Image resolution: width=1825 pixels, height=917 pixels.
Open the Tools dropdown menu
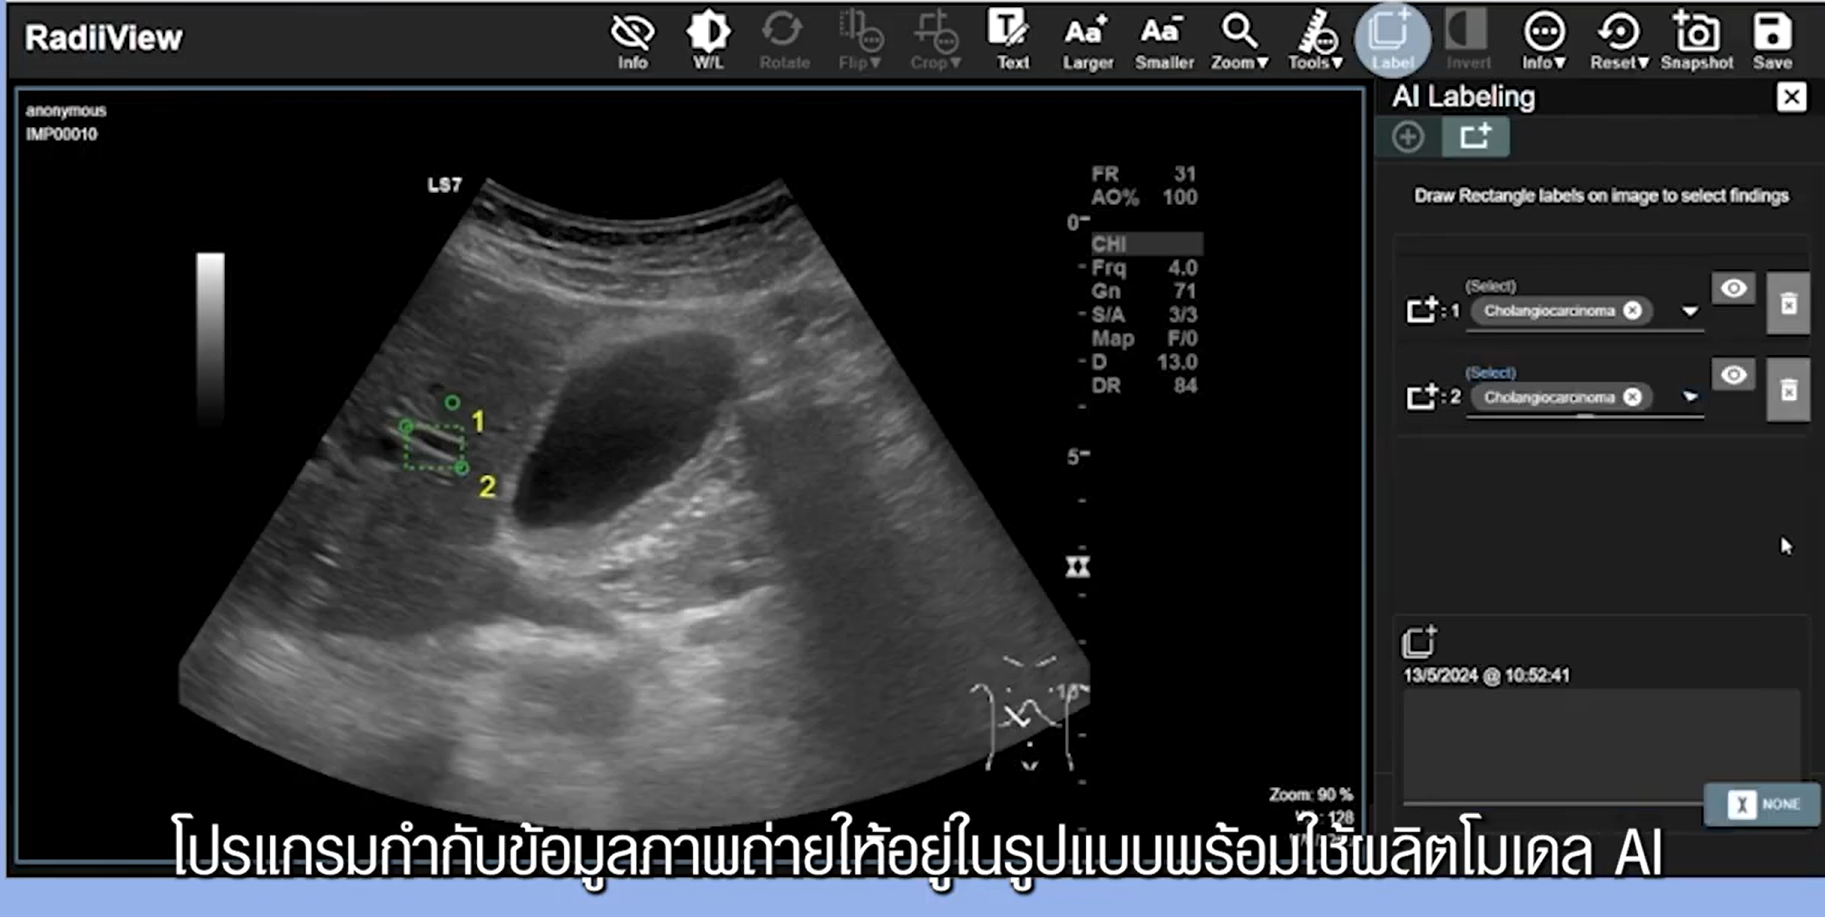click(1315, 40)
